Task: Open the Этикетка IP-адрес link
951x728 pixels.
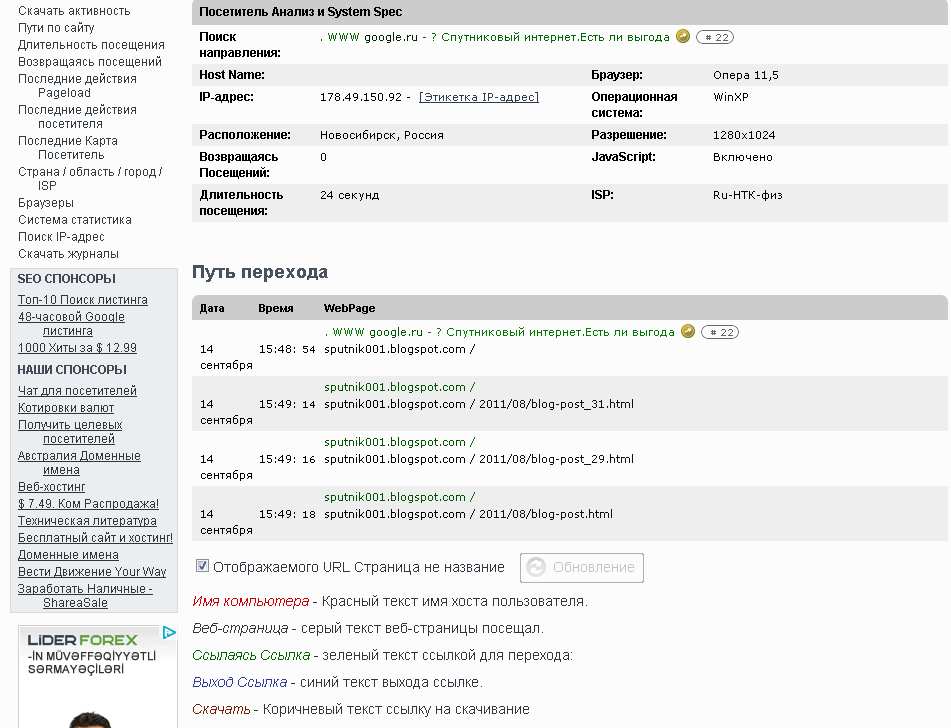Action: point(479,97)
